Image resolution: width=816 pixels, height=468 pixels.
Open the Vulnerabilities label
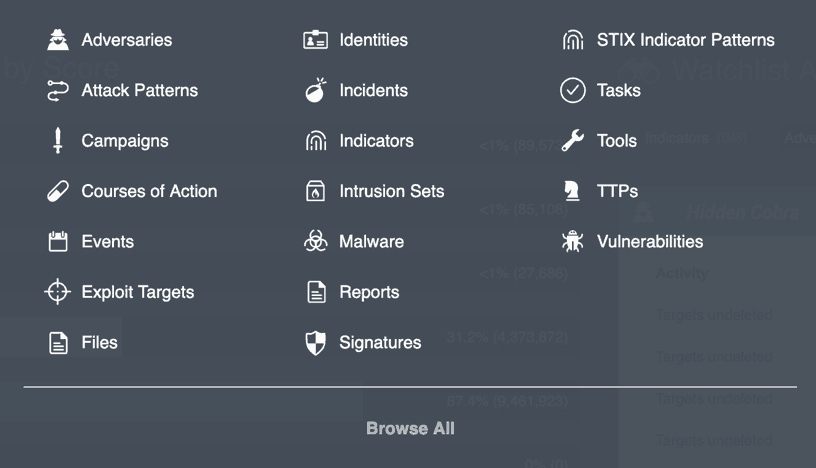[650, 242]
